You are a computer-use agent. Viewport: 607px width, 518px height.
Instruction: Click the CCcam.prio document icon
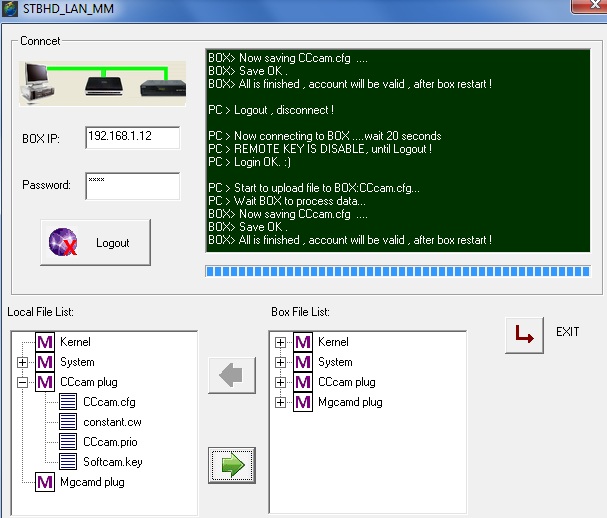coord(68,441)
